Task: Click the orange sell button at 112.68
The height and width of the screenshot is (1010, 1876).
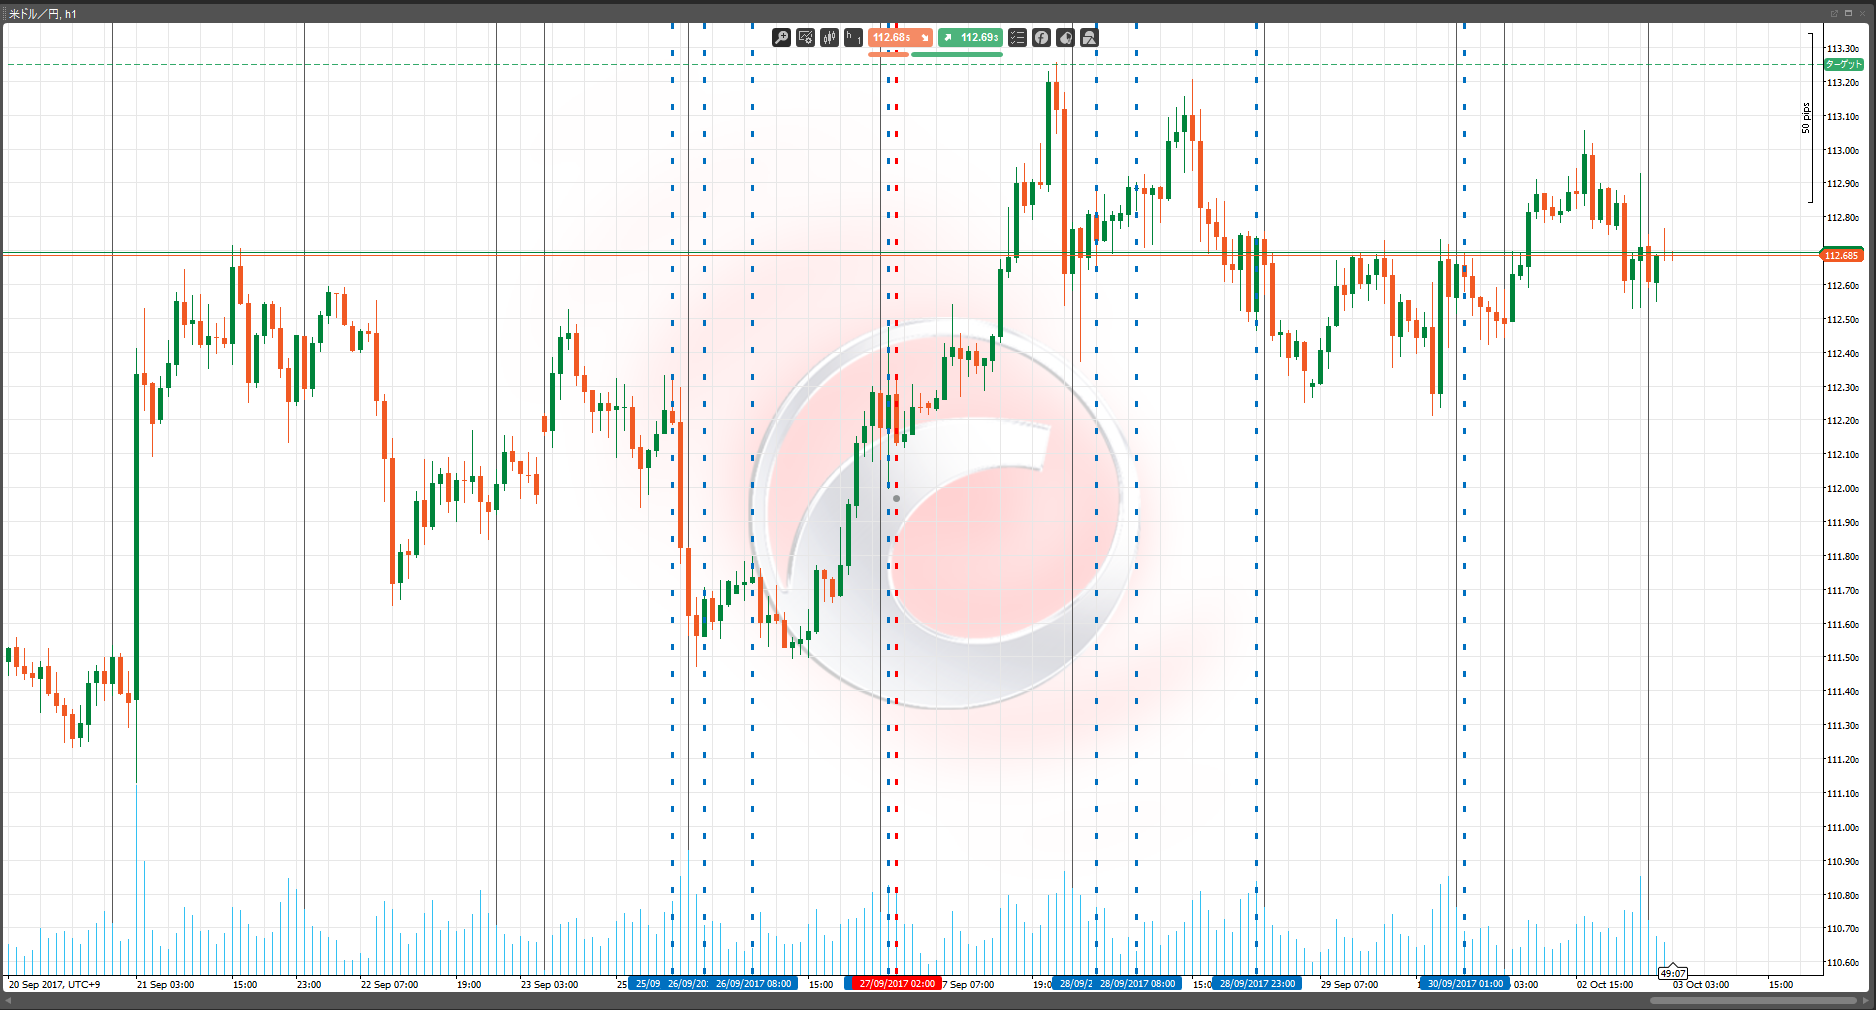Action: 900,38
